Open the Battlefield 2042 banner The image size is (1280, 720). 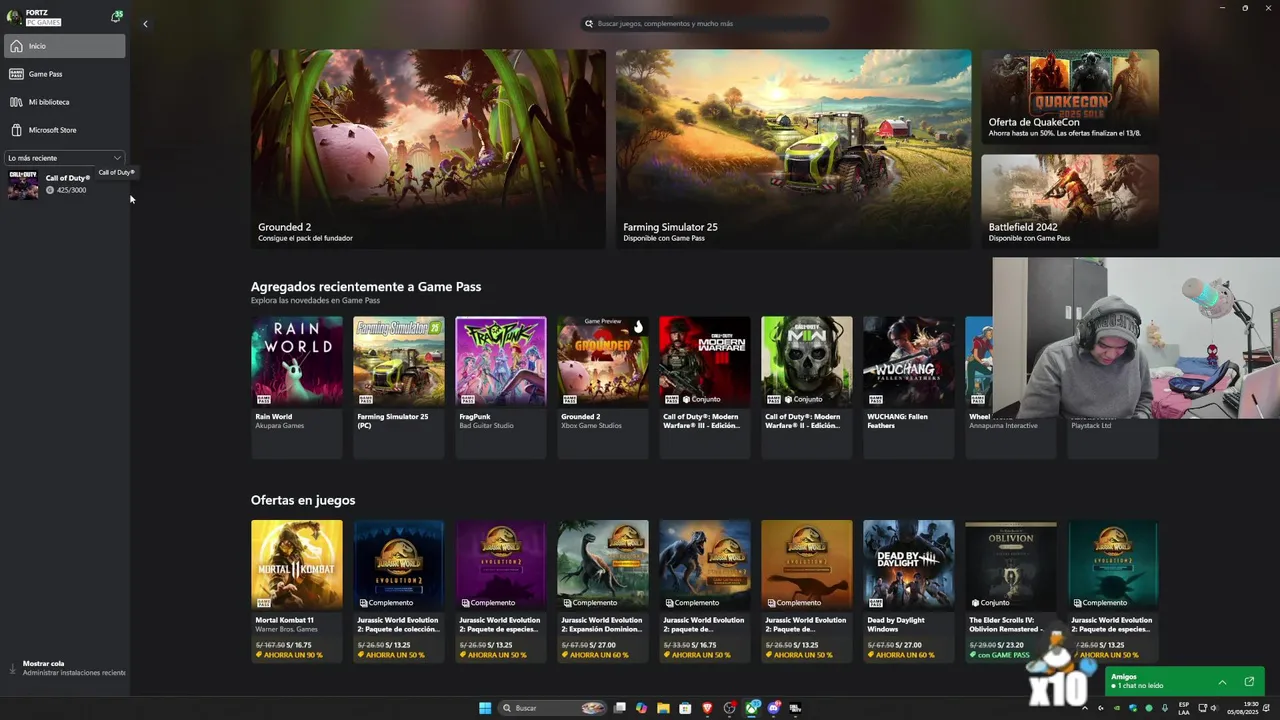1070,200
